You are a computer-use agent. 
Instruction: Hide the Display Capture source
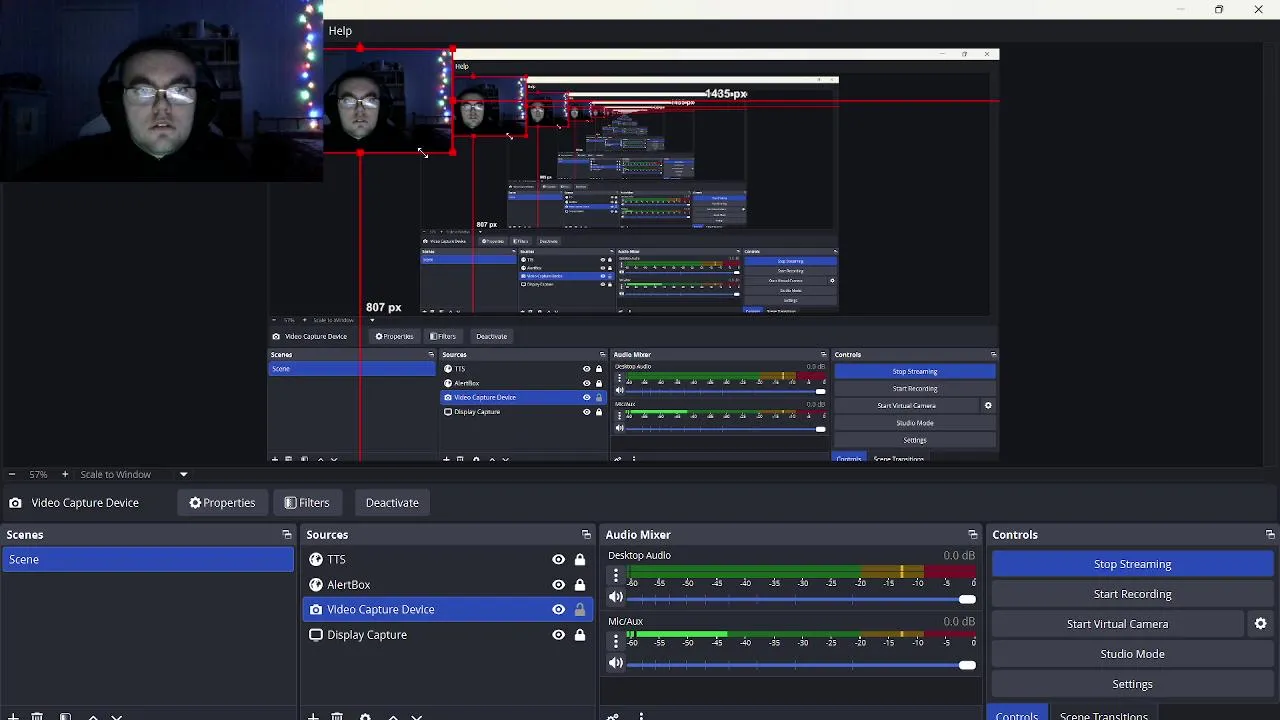coord(558,634)
